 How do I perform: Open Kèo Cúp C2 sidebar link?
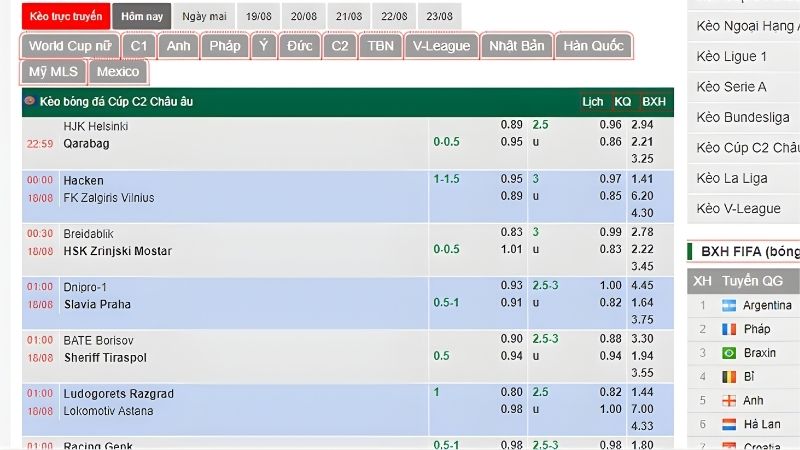(x=744, y=147)
